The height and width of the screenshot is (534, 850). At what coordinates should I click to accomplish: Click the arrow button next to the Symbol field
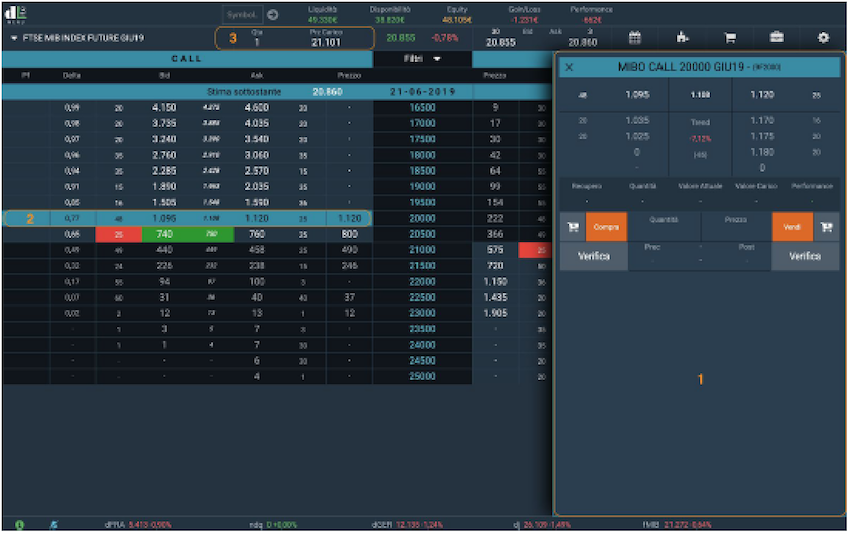pyautogui.click(x=273, y=15)
